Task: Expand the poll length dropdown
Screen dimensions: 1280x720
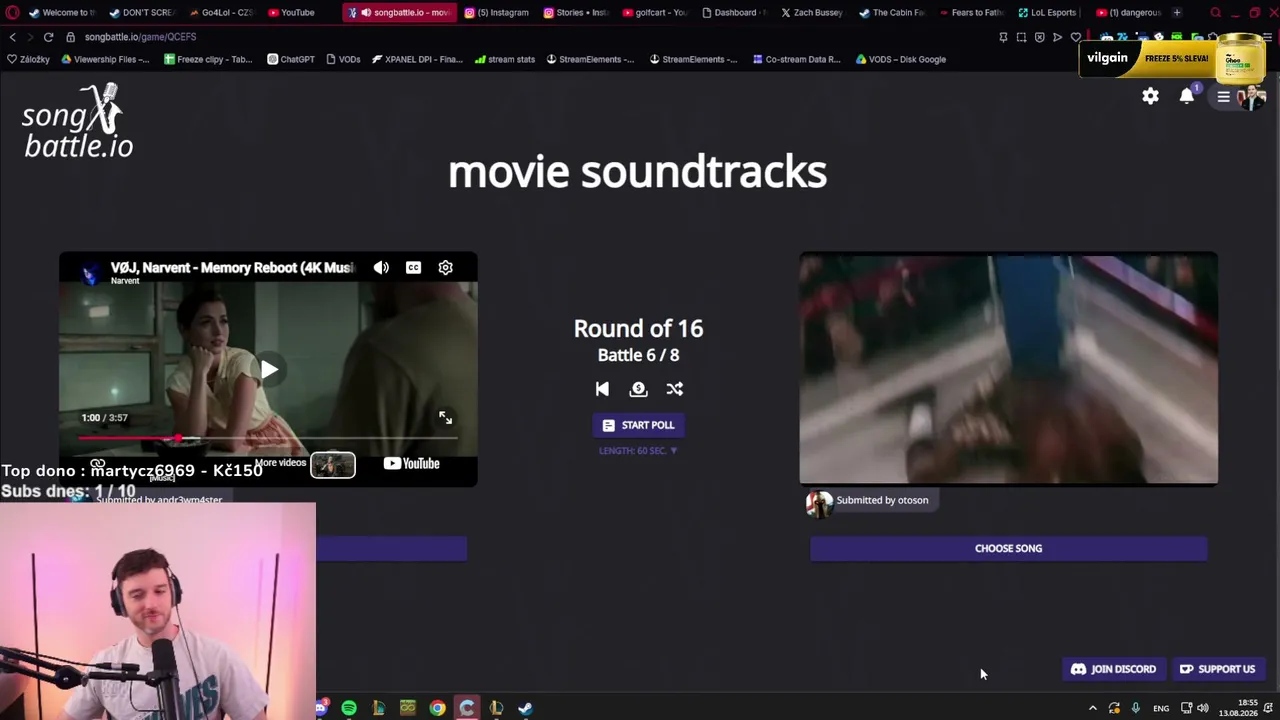Action: 638,451
